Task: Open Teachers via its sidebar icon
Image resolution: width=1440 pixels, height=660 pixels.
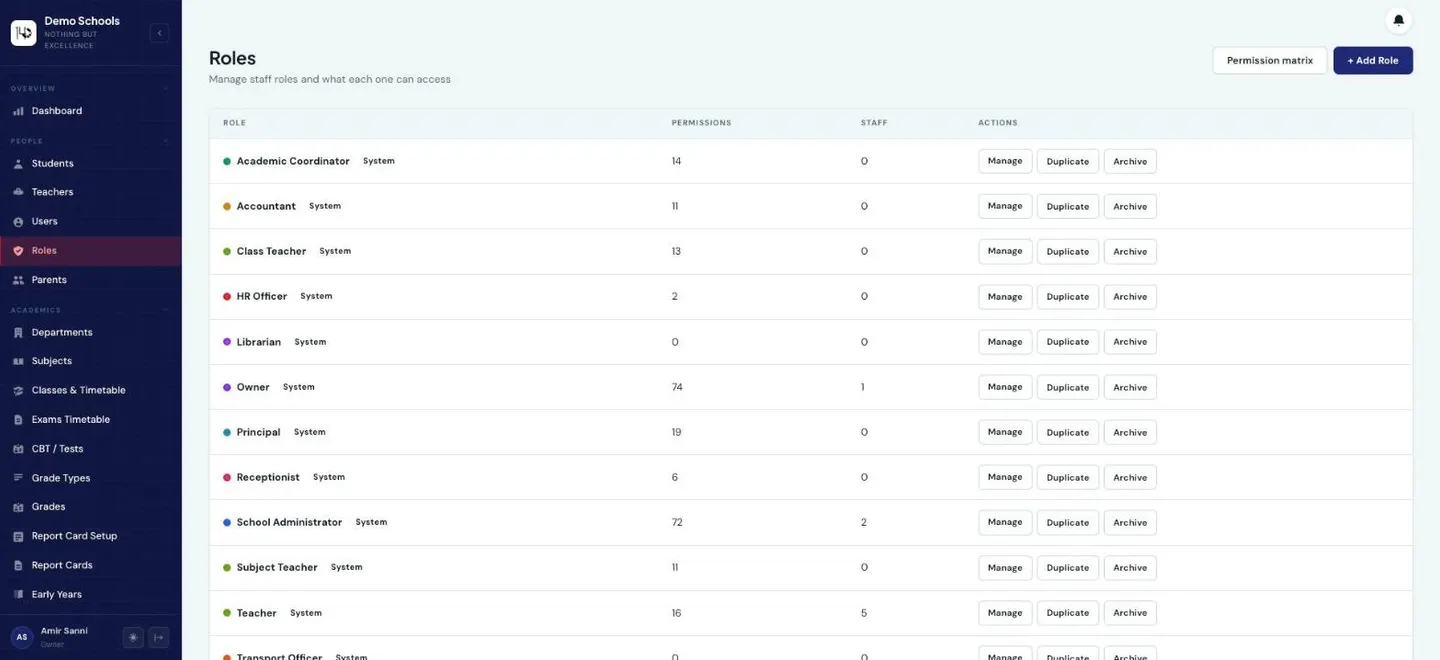Action: (x=18, y=192)
